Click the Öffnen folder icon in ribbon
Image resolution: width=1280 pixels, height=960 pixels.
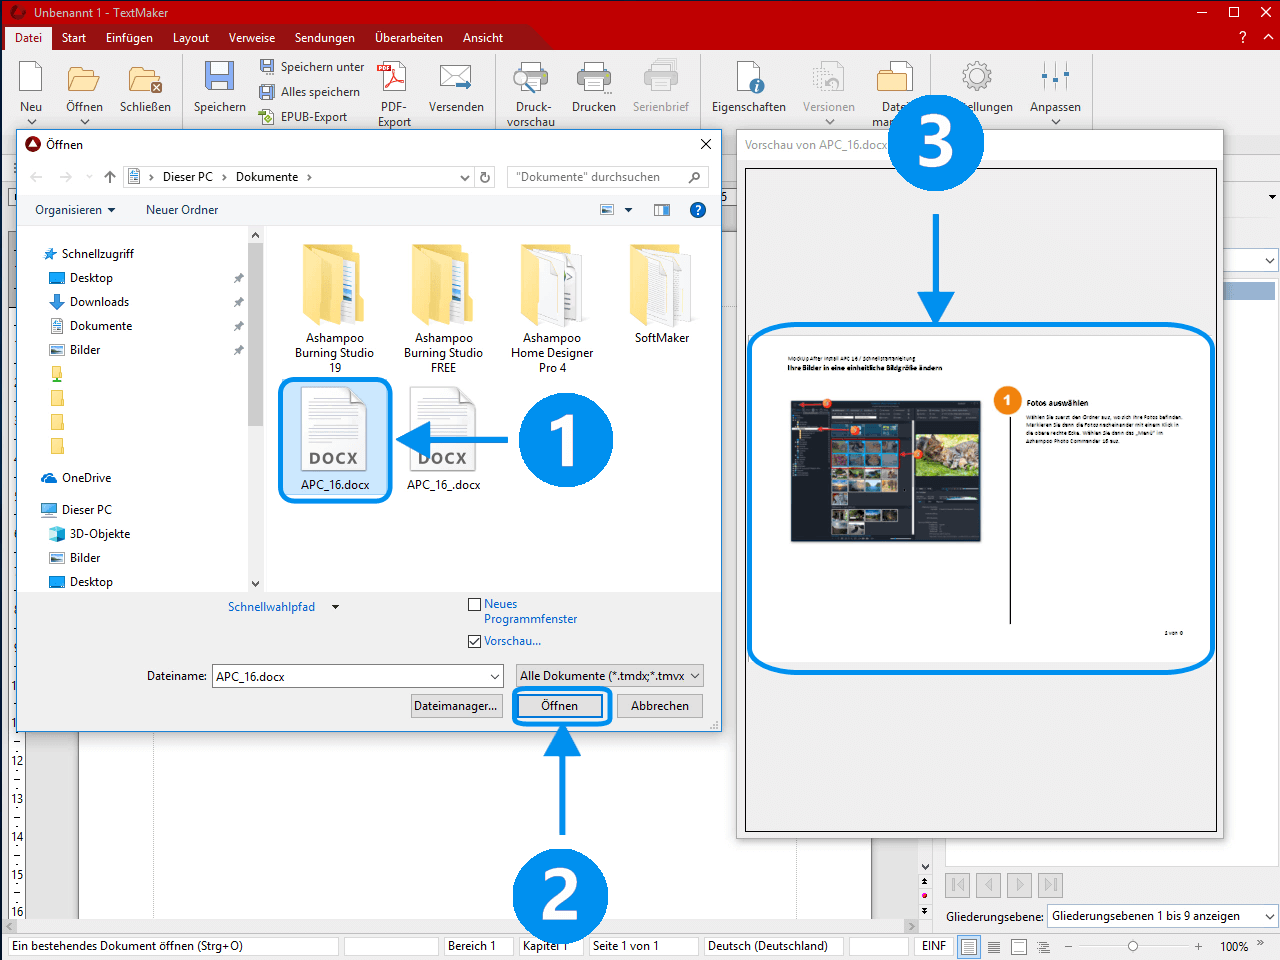click(84, 78)
